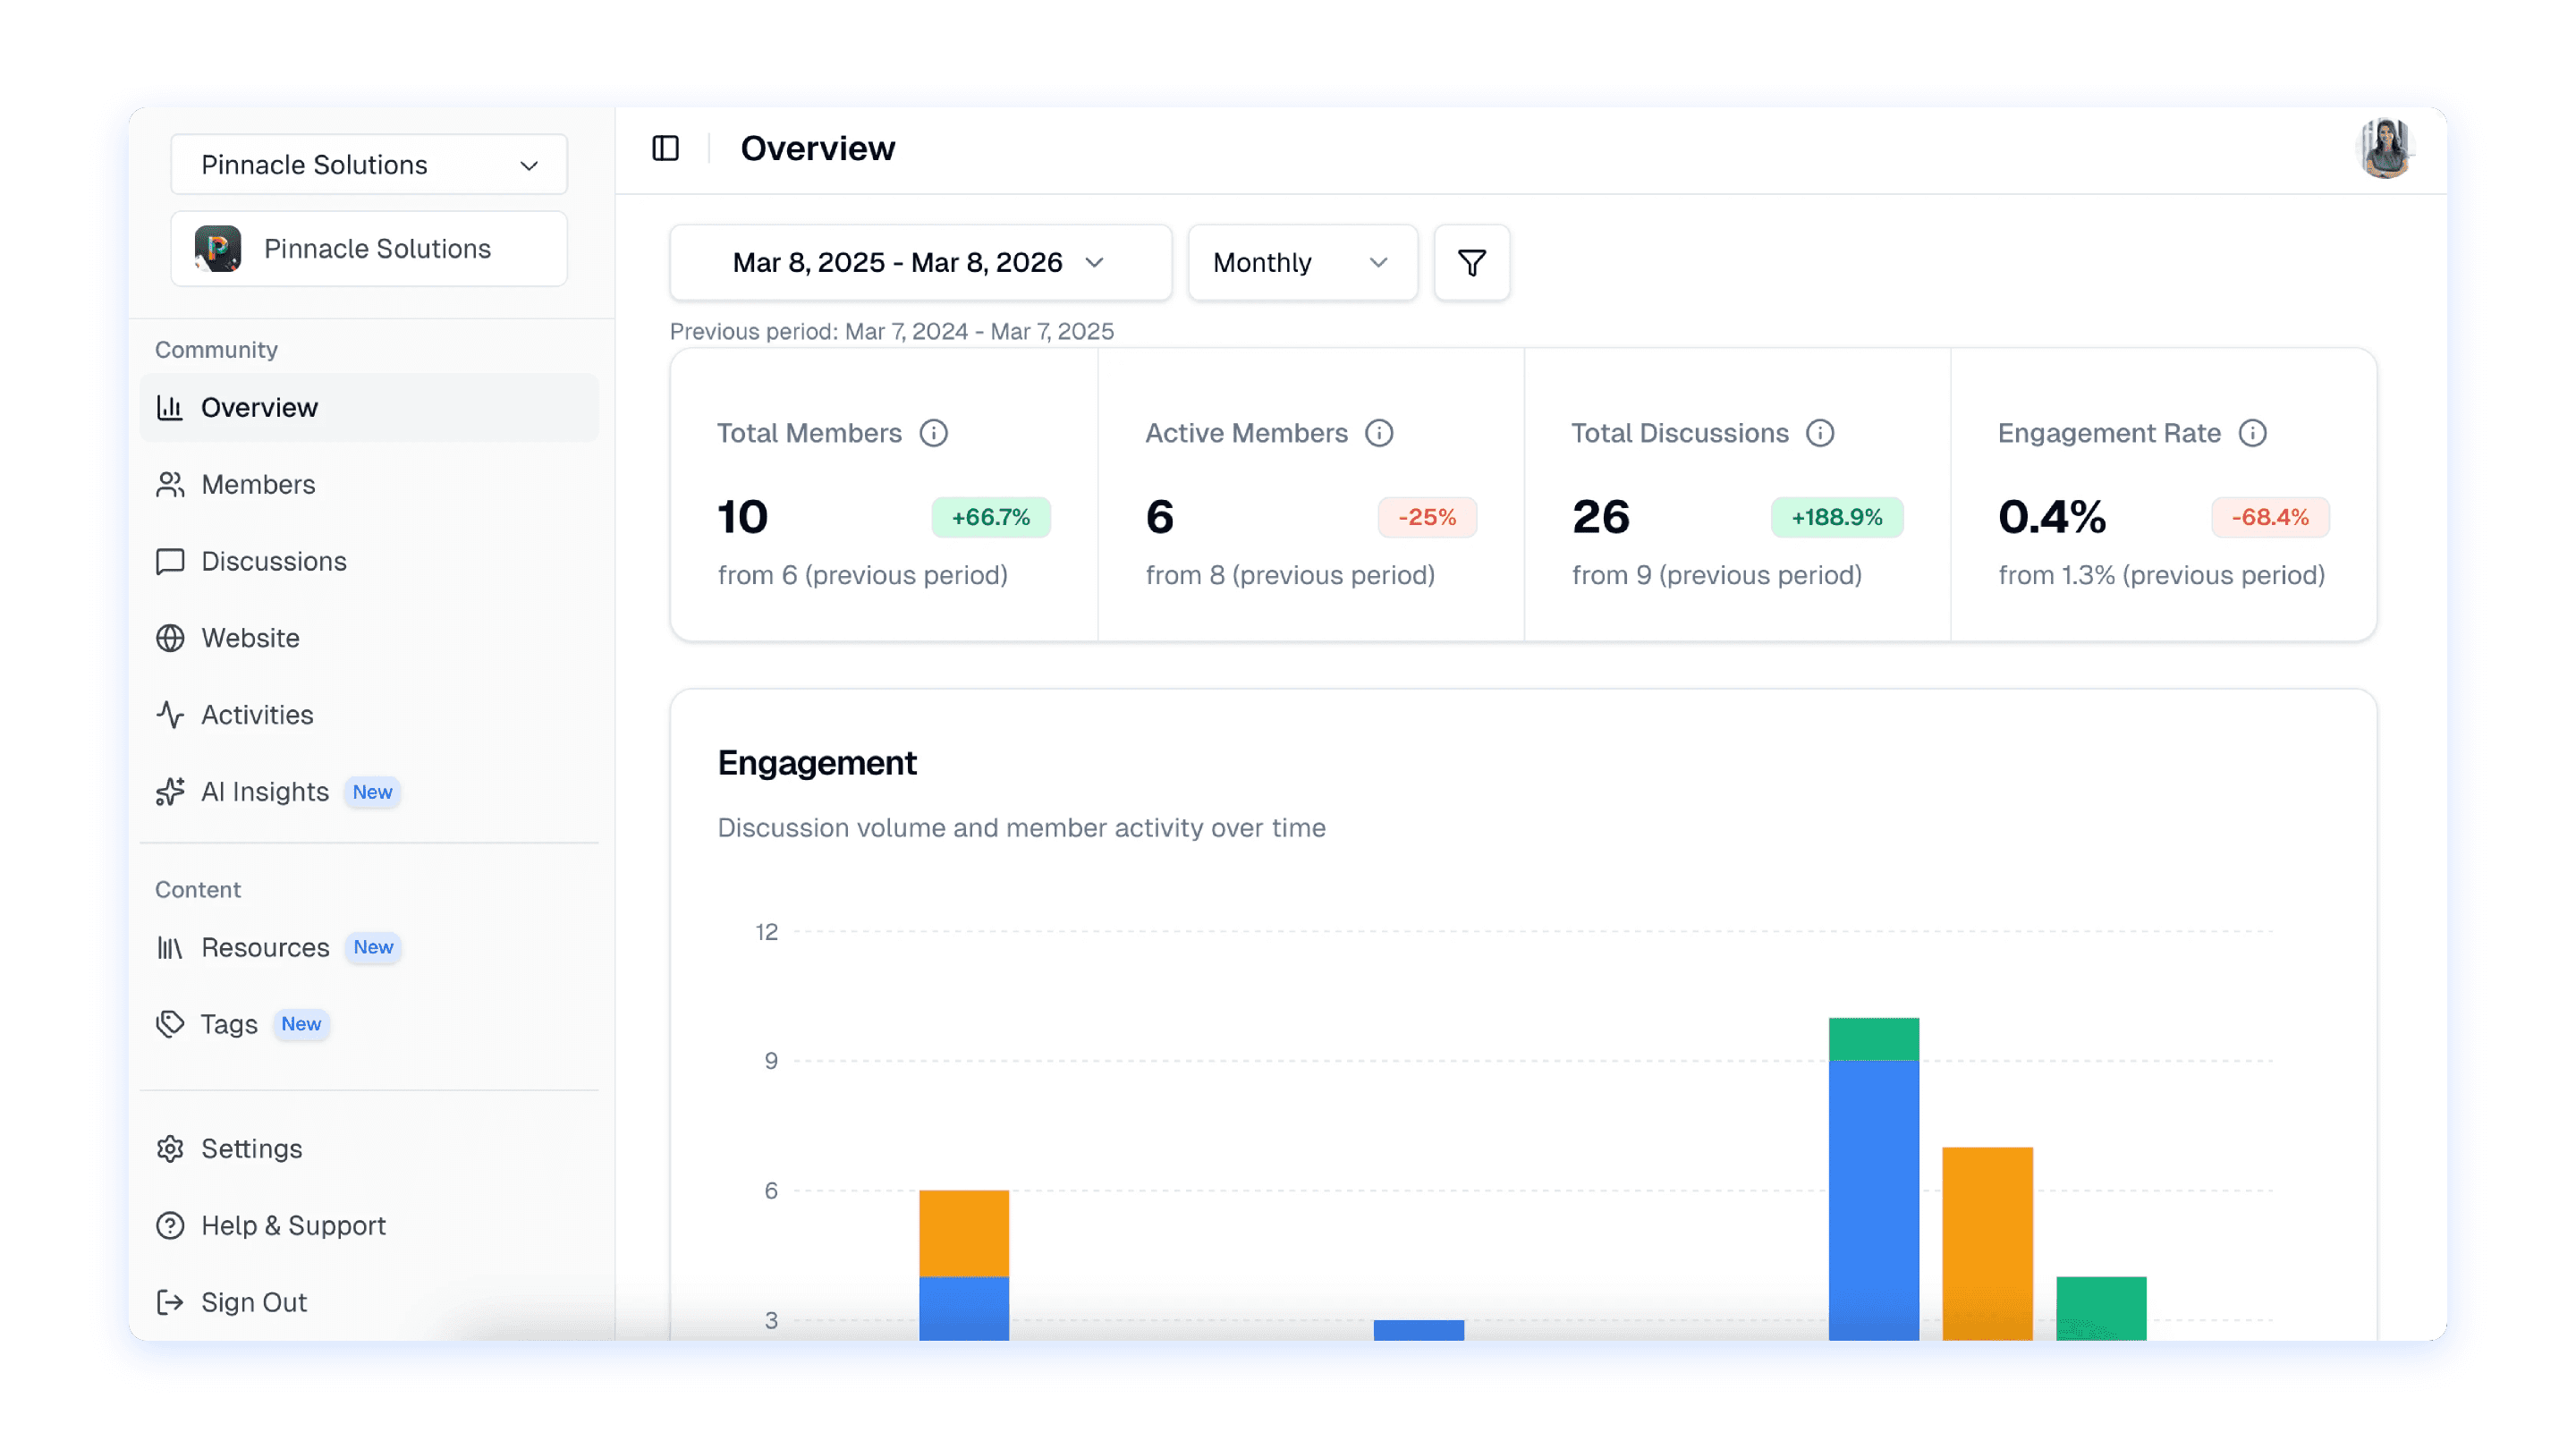Click Active Members info icon
The height and width of the screenshot is (1449, 2576).
1379,433
